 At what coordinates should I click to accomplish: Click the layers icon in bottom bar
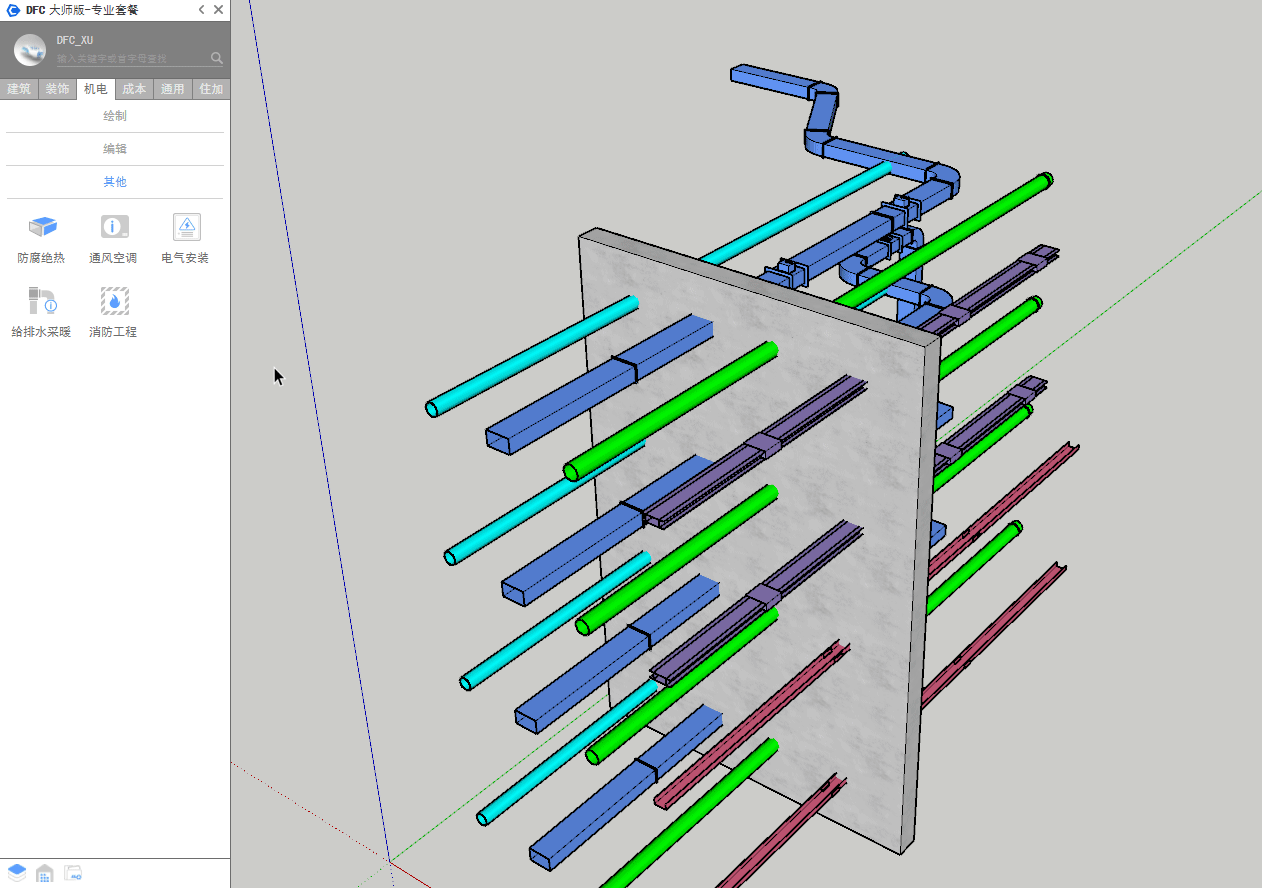click(17, 873)
